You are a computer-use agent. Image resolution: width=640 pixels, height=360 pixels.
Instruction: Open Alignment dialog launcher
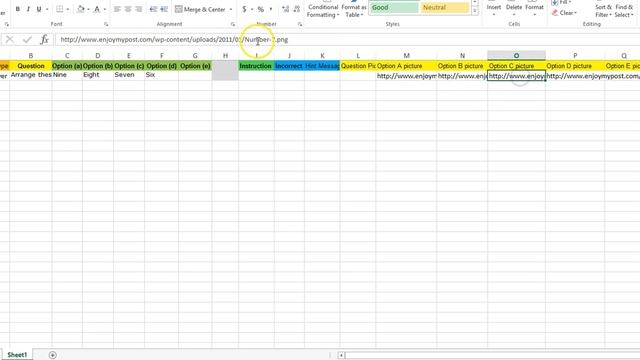point(233,24)
